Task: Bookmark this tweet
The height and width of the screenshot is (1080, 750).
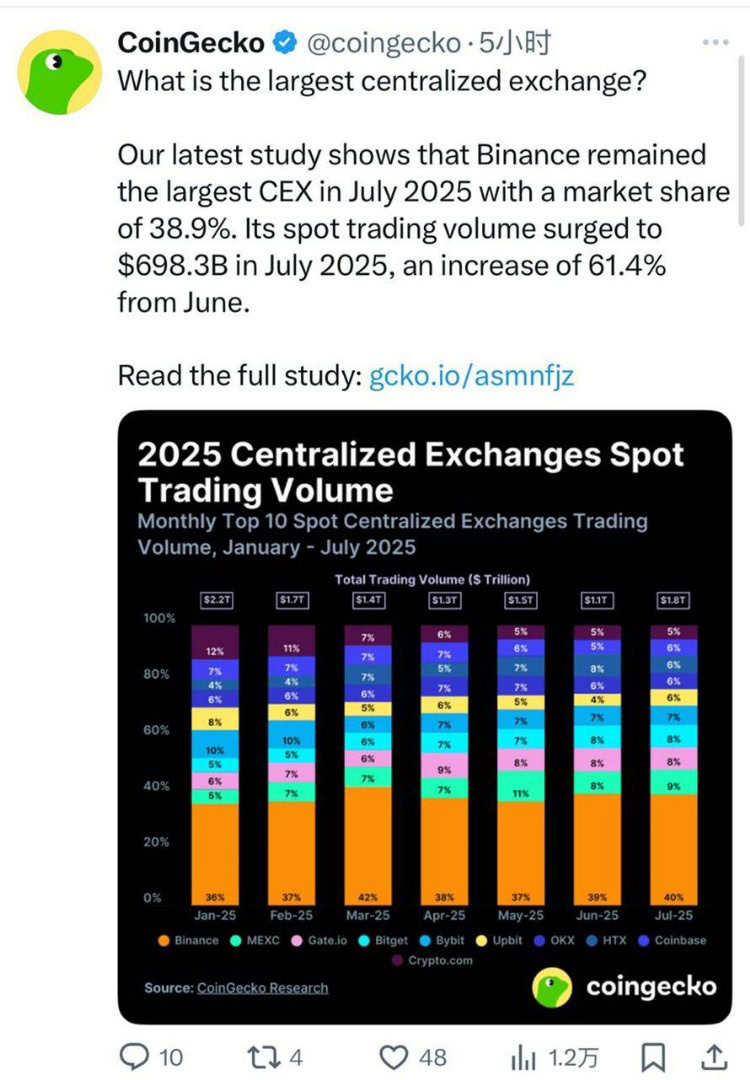Action: [653, 1054]
